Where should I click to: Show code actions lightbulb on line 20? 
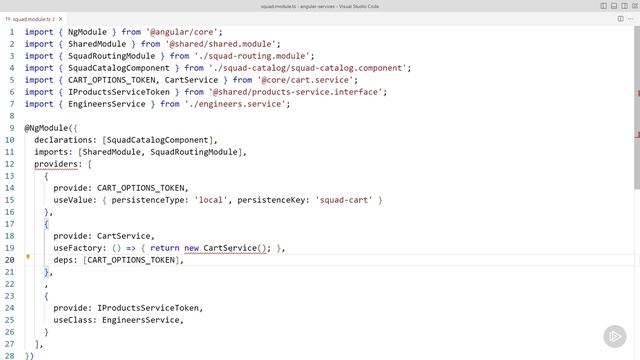(28, 257)
